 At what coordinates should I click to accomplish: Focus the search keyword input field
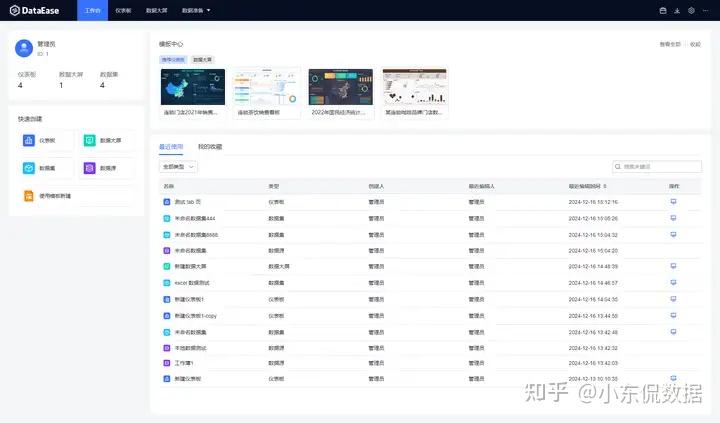[x=657, y=167]
